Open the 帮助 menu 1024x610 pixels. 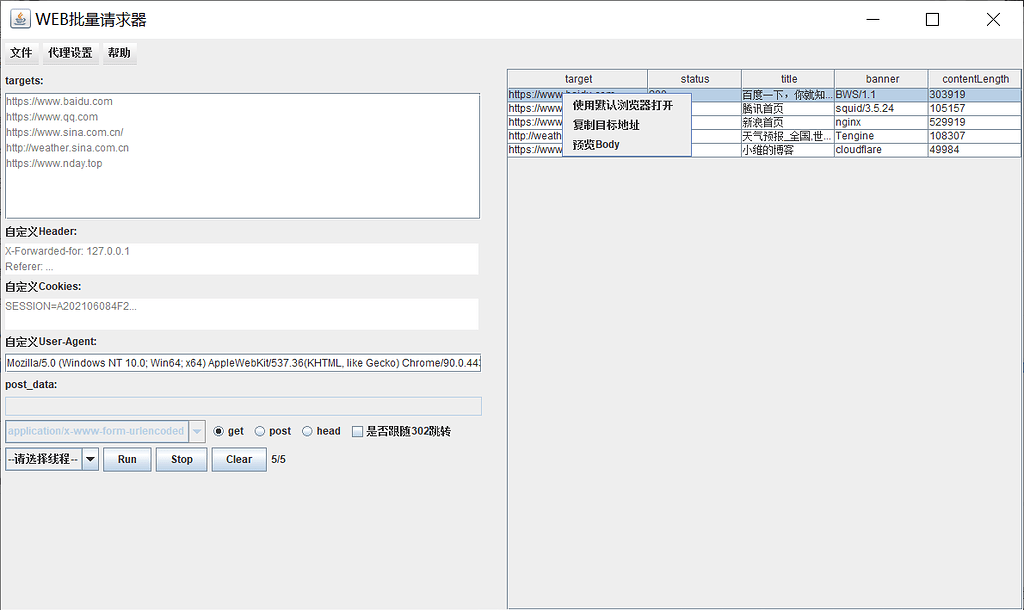(x=119, y=53)
